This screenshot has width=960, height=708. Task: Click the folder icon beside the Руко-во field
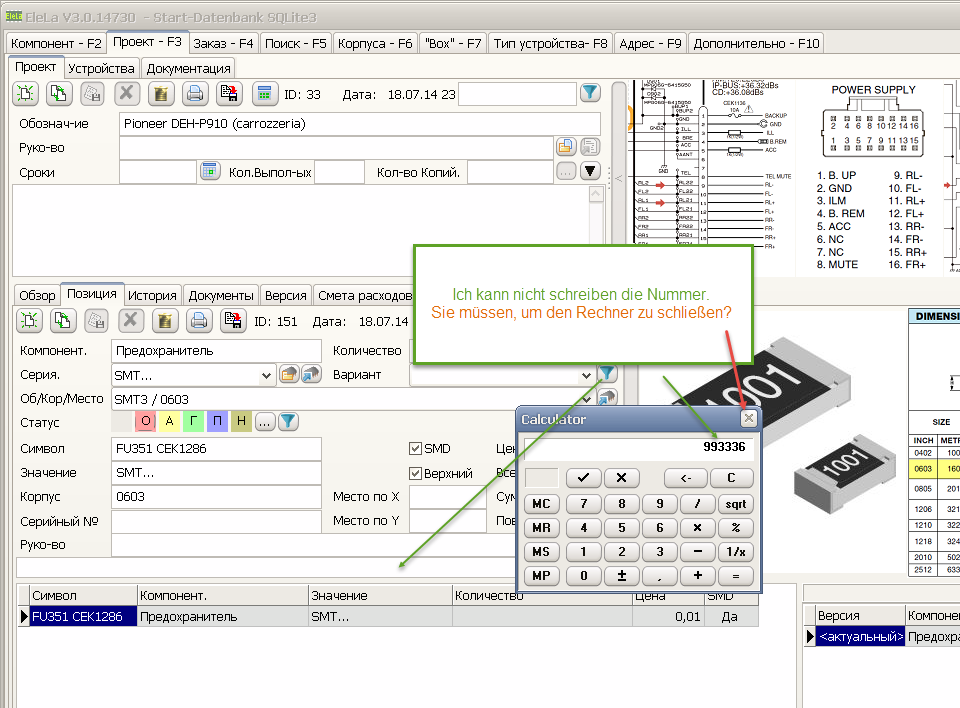click(x=566, y=146)
